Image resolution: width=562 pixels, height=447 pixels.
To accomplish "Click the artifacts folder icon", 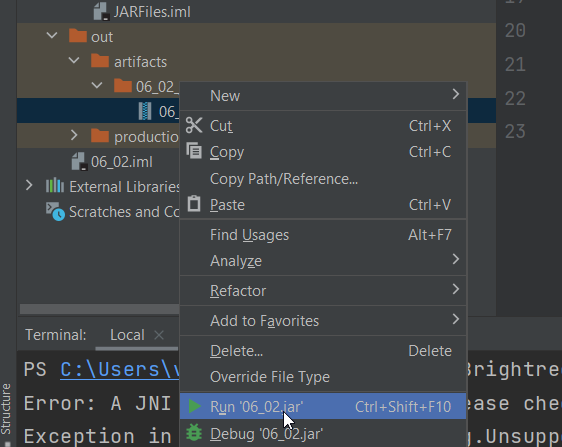I will [100, 61].
